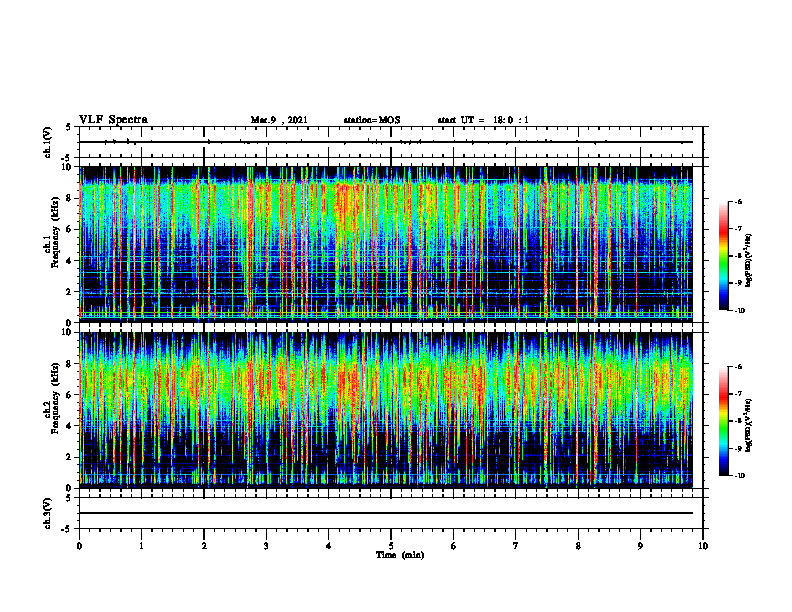Click the "6" frequency tick of ch.2 spectrogram
This screenshot has height=612, width=792.
[70, 395]
